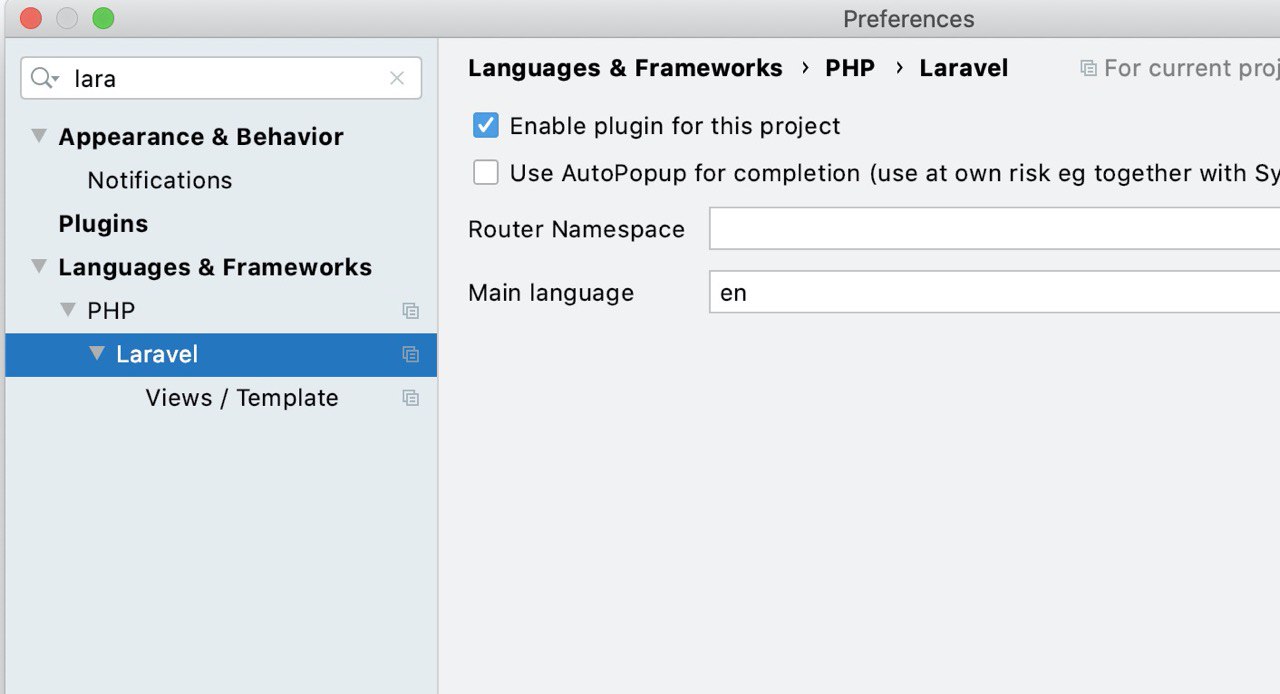Collapse the PHP tree node
The image size is (1280, 694).
click(68, 310)
